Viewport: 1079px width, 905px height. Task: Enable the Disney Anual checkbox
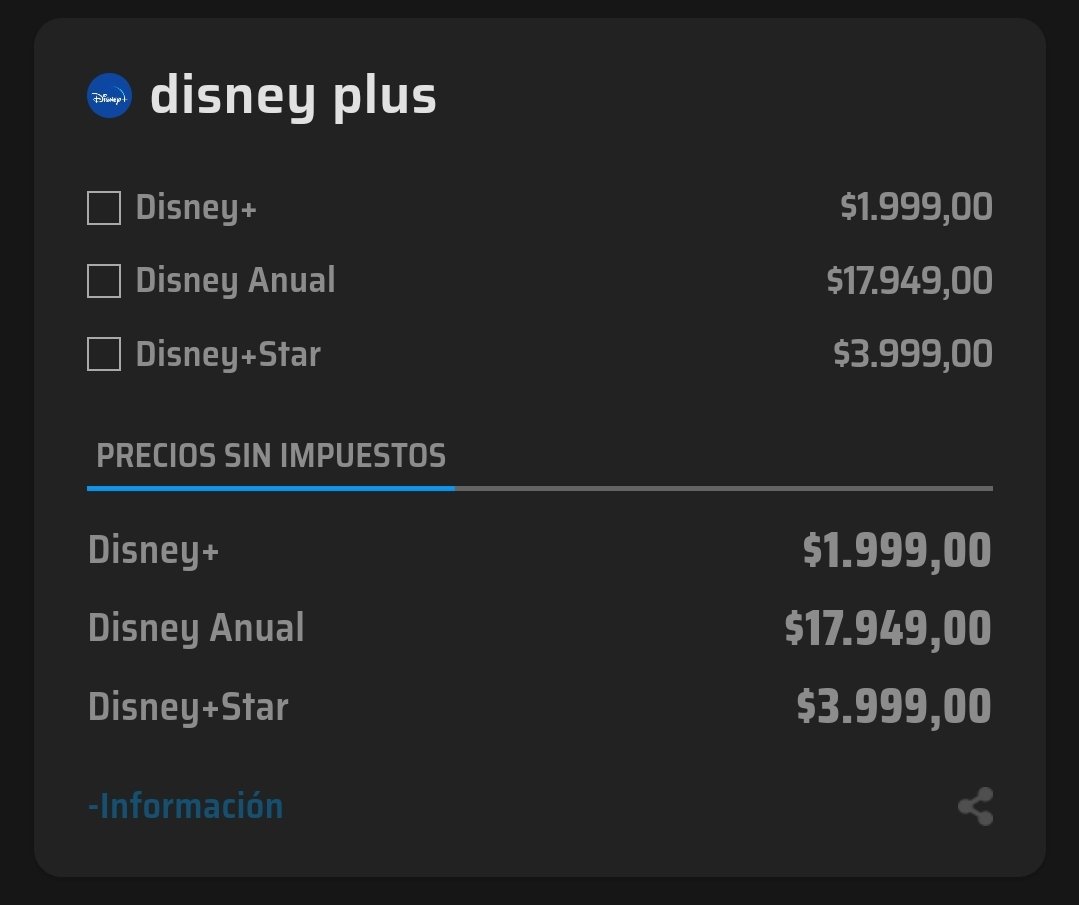pyautogui.click(x=103, y=281)
